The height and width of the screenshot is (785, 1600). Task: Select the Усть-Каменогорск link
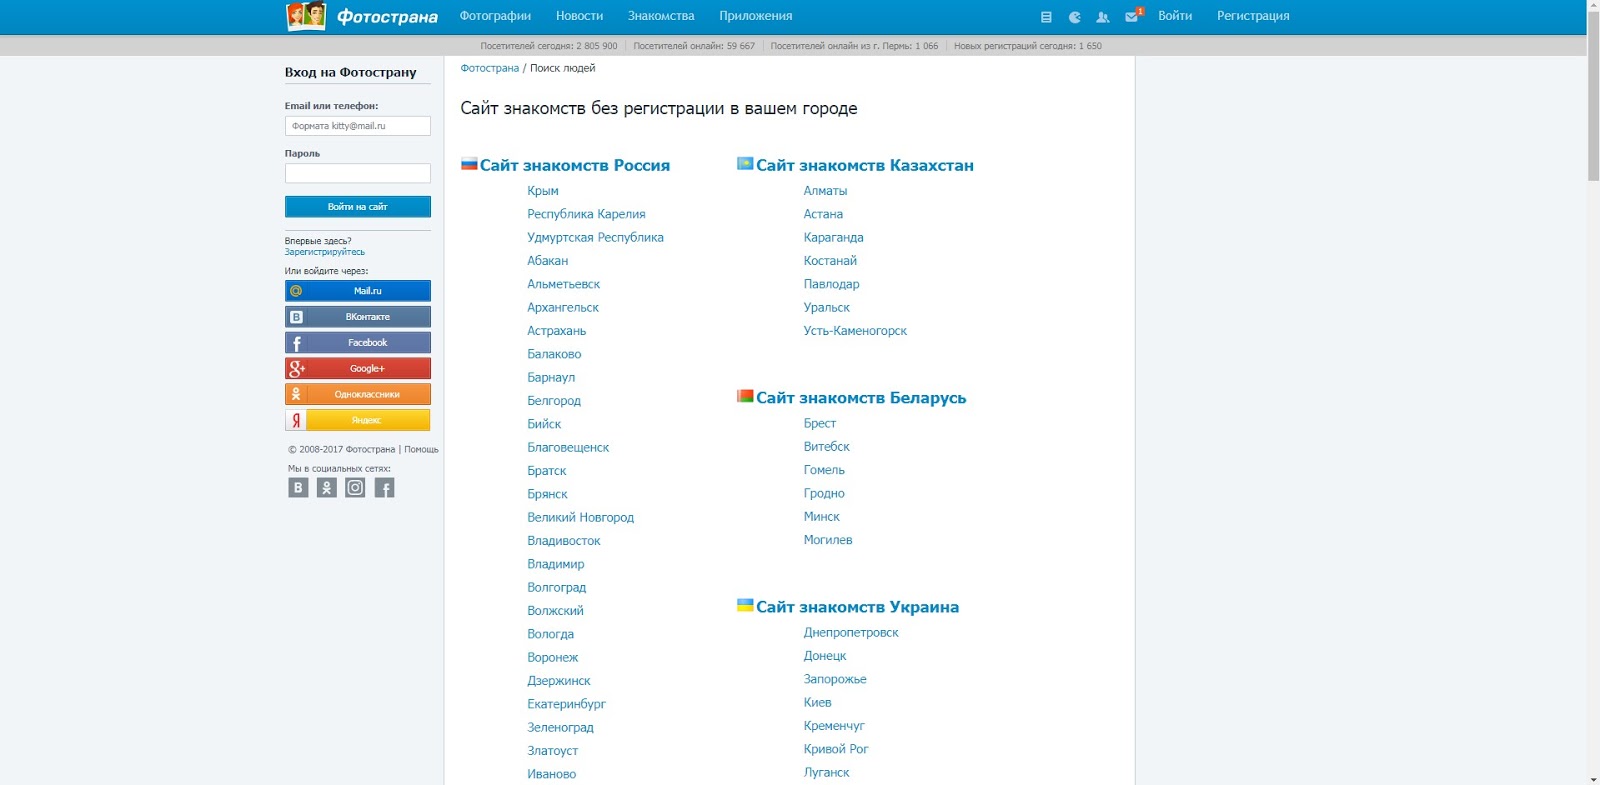coord(855,331)
